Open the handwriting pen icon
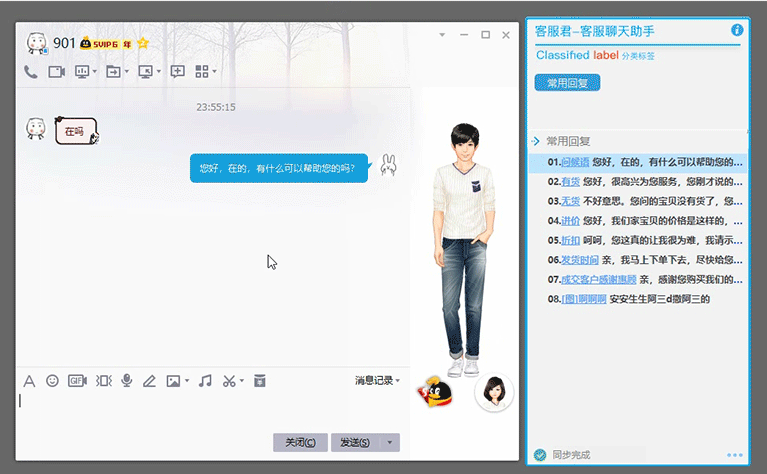 pos(149,381)
